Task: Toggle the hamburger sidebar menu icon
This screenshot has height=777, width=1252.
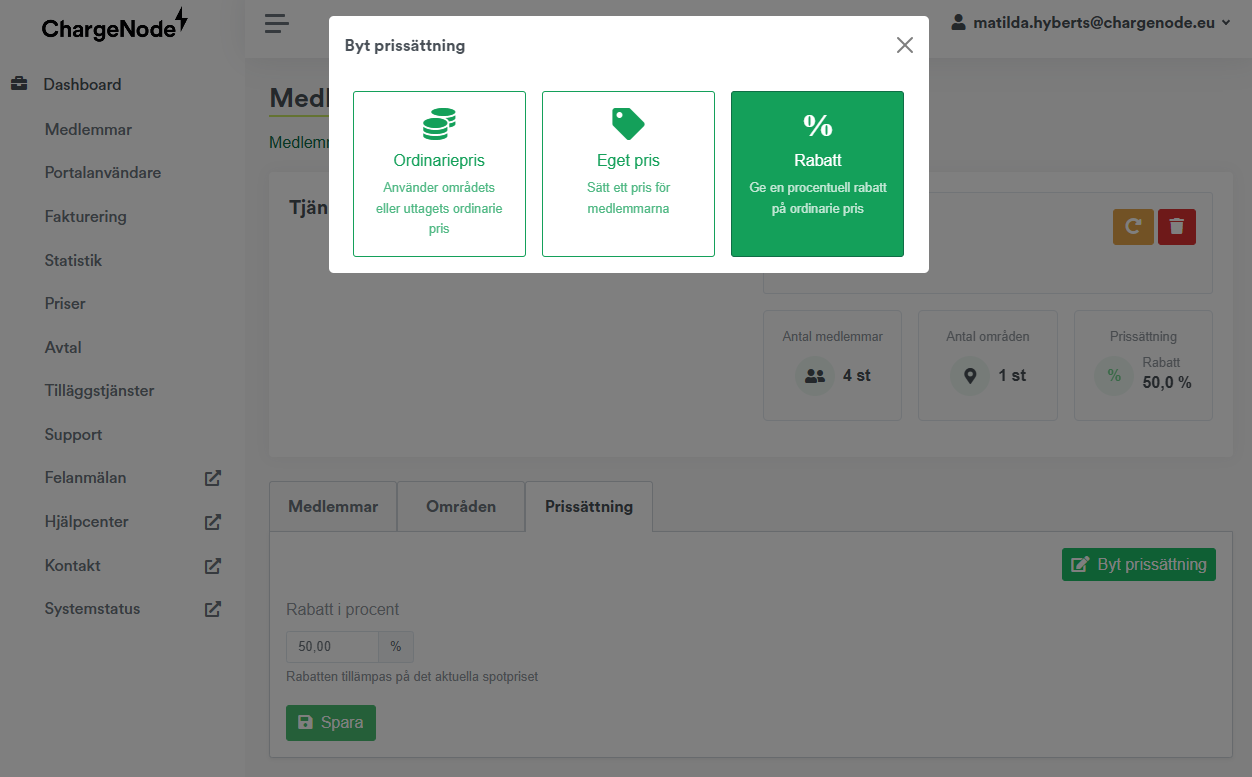Action: [277, 23]
